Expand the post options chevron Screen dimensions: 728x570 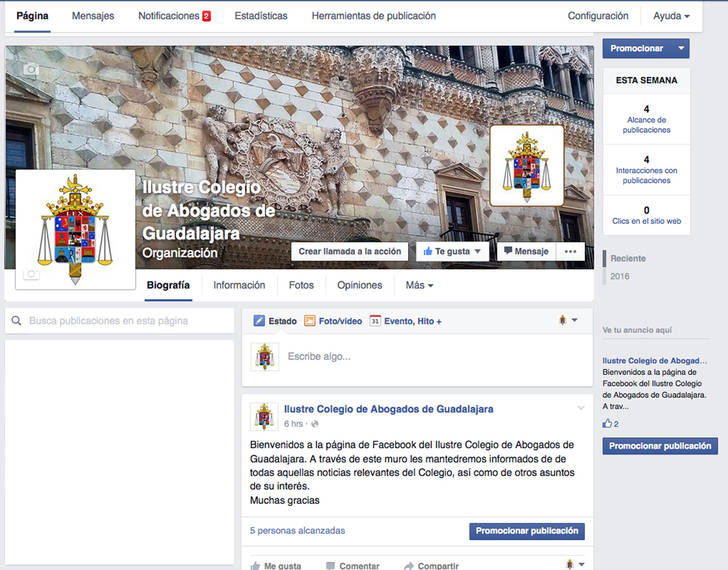(x=580, y=408)
